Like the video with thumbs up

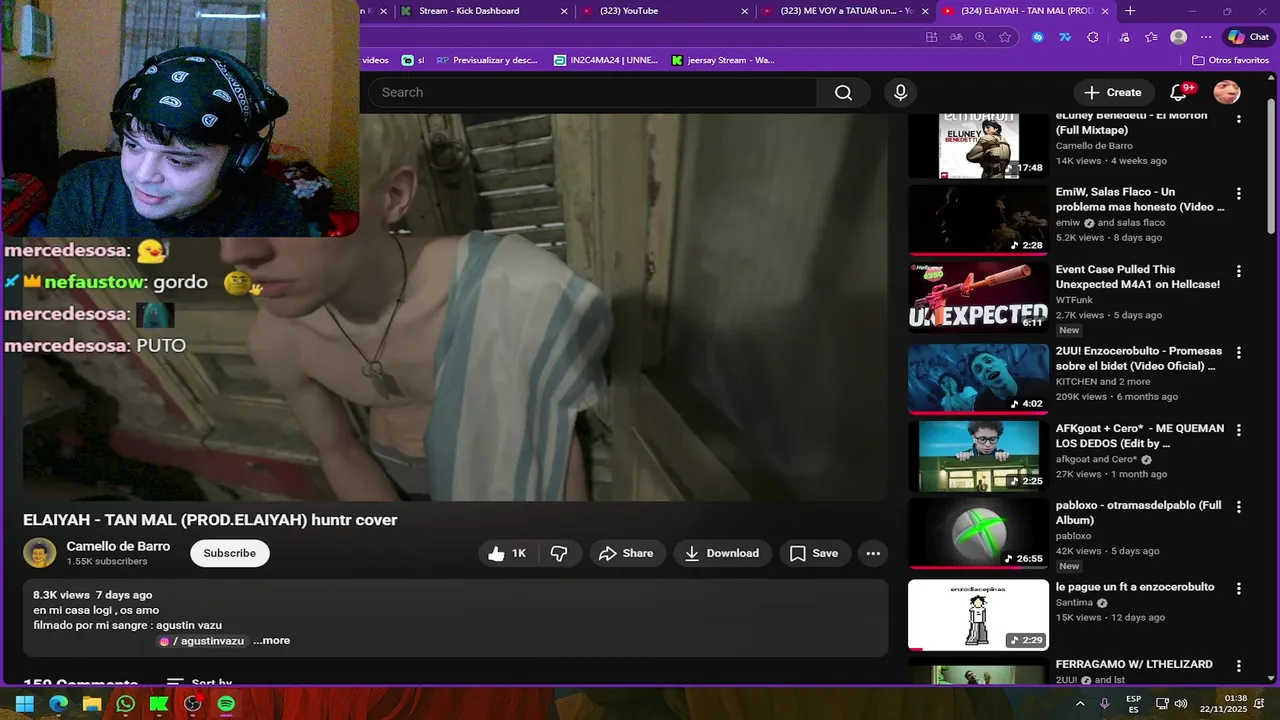click(508, 553)
